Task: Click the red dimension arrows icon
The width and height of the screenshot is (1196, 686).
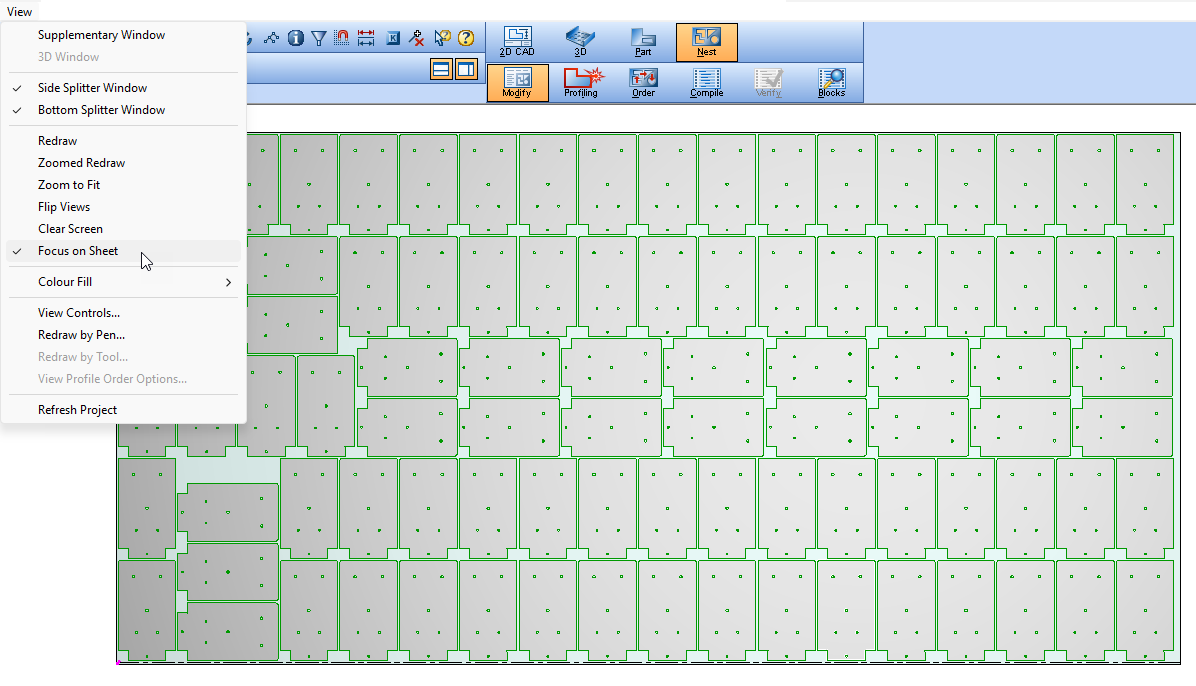Action: [x=366, y=38]
